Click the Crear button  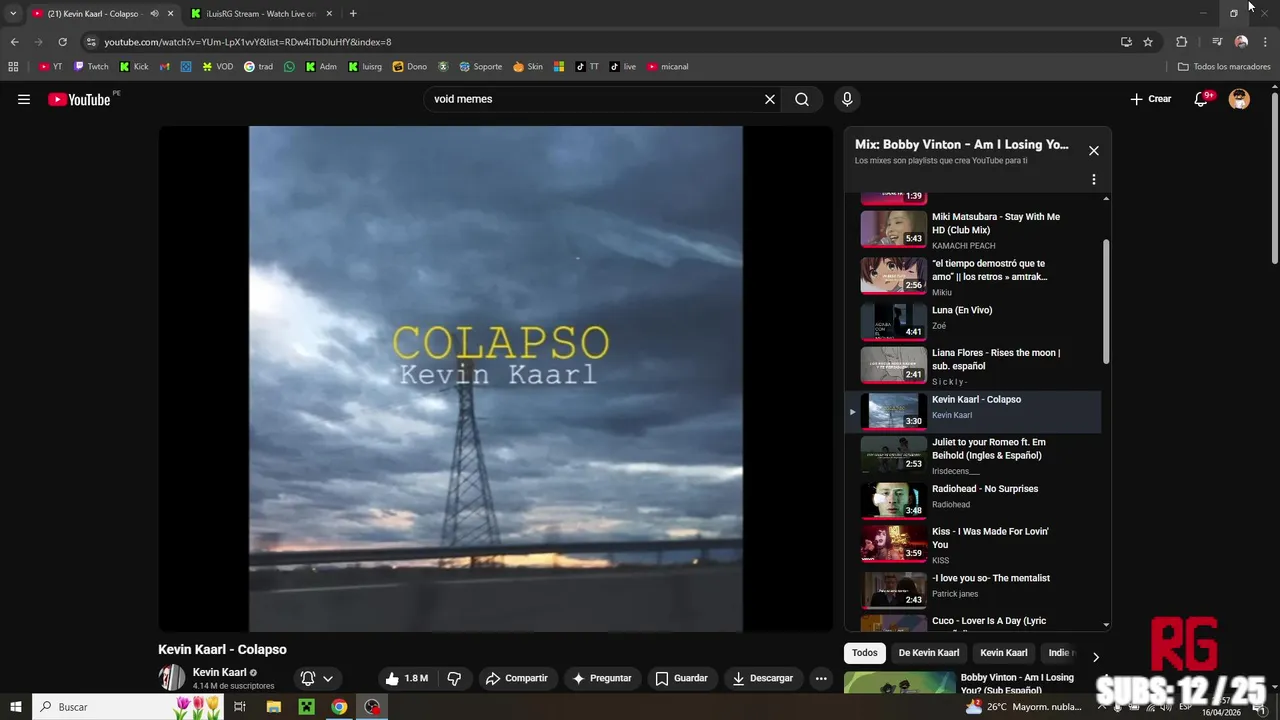(x=1150, y=99)
